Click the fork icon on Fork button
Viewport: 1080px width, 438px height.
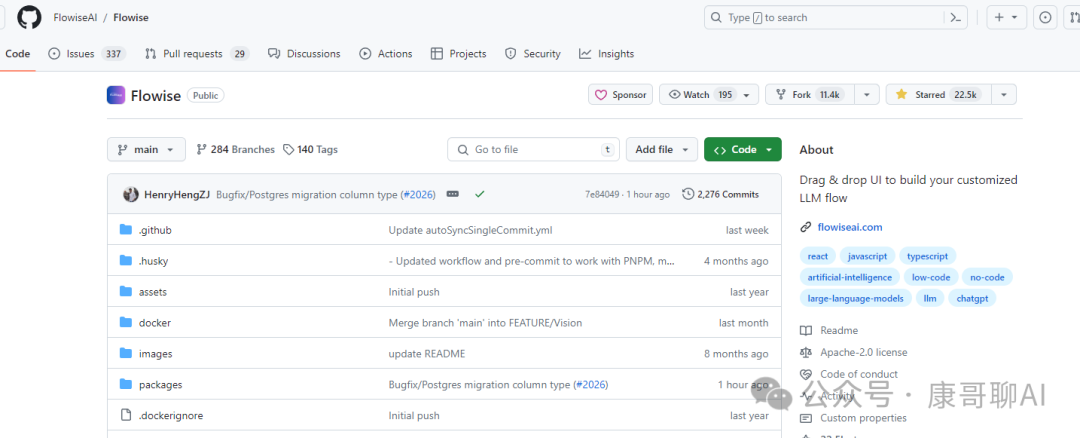[x=780, y=95]
